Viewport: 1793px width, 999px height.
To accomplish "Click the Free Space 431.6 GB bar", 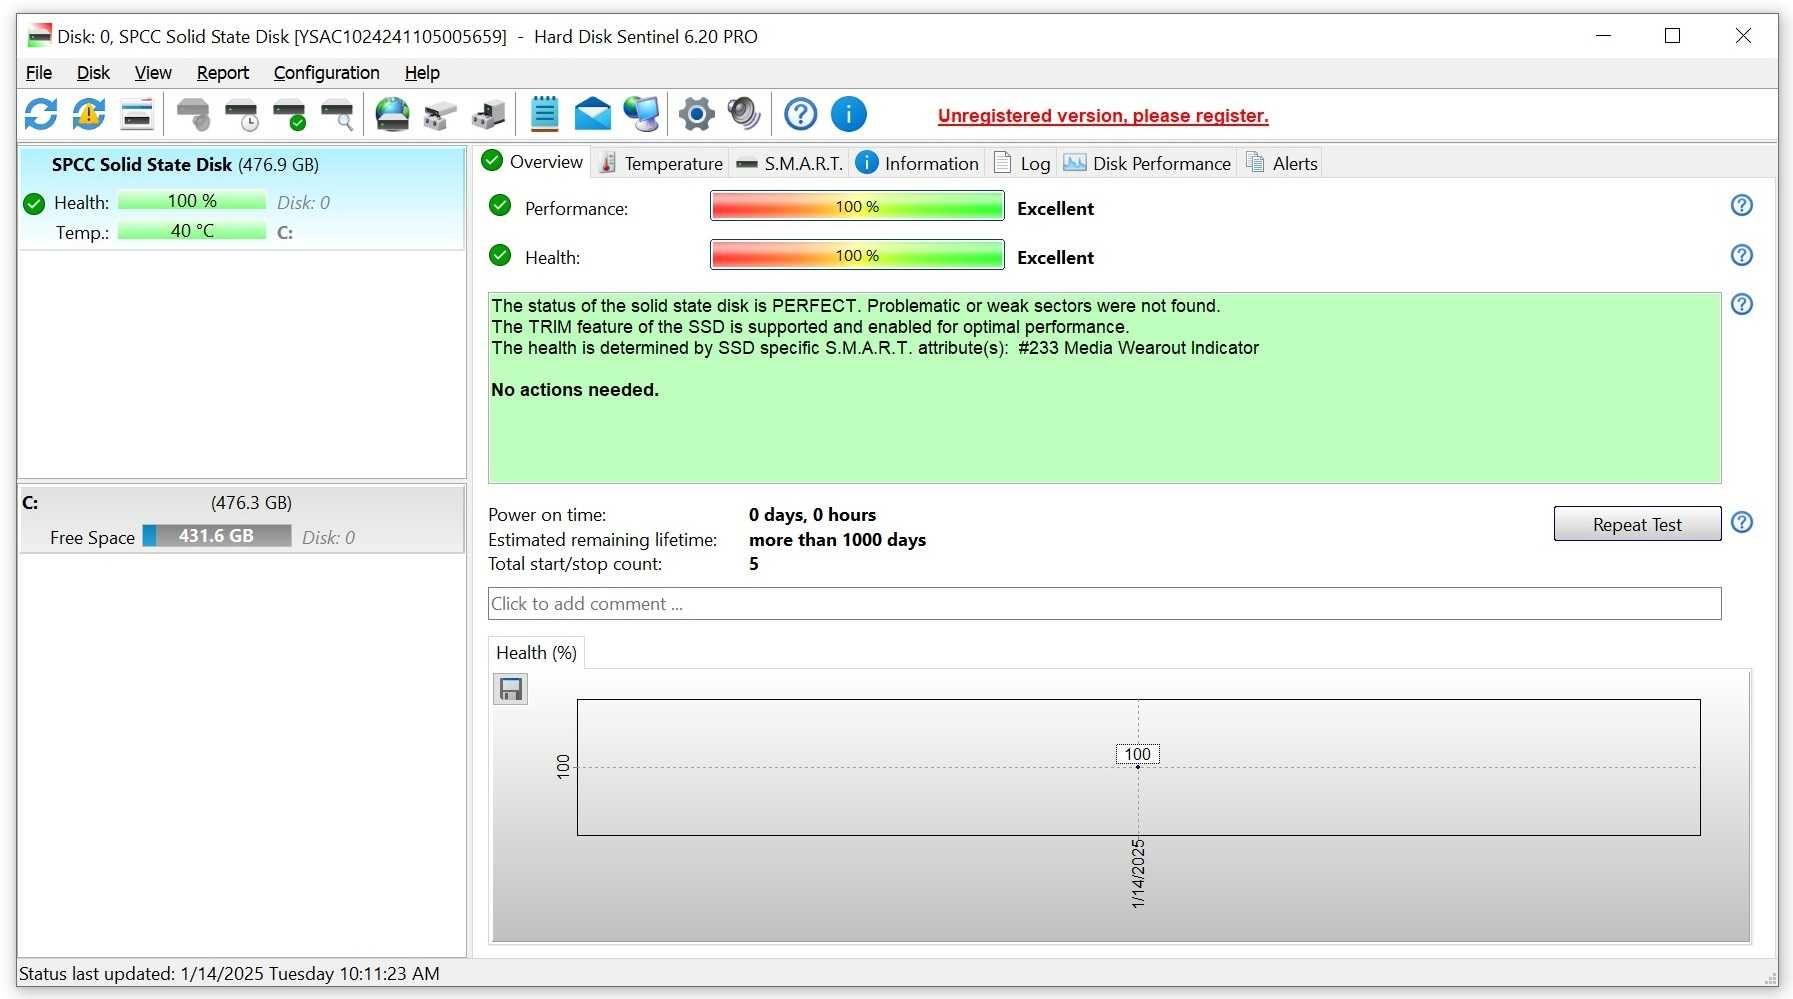I will click(x=217, y=536).
